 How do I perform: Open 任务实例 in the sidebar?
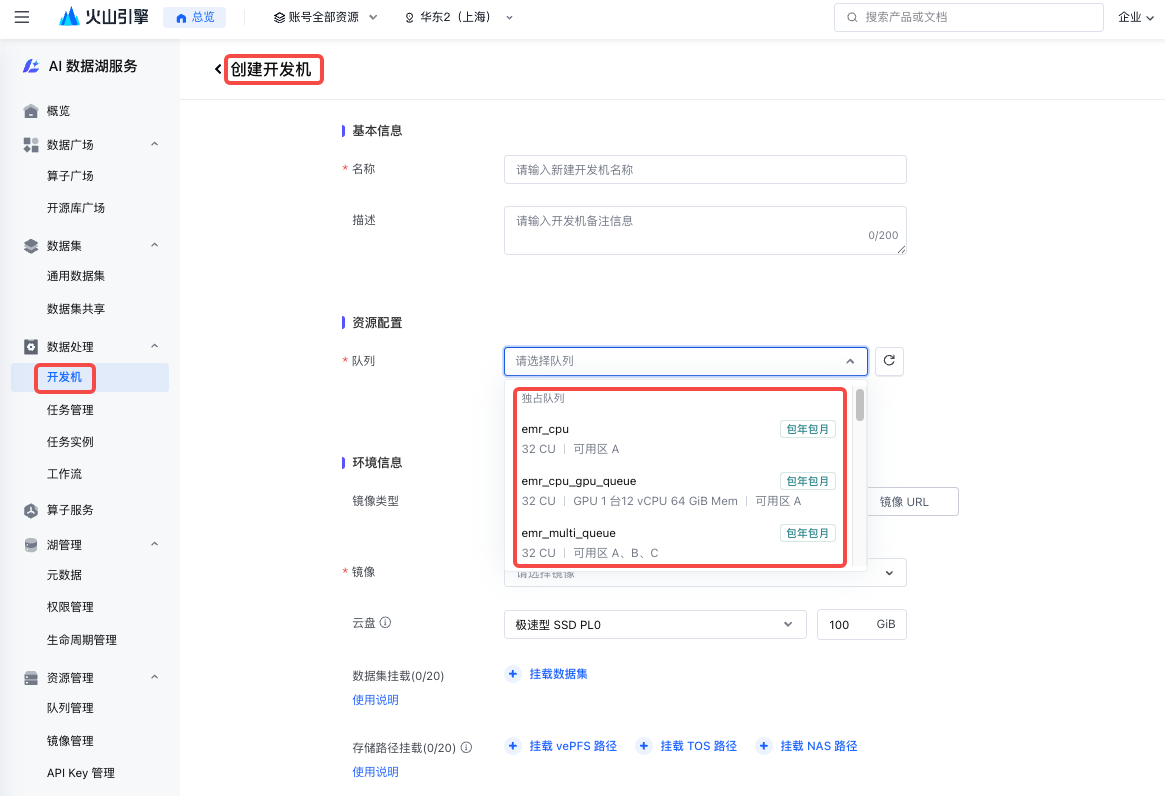(70, 442)
